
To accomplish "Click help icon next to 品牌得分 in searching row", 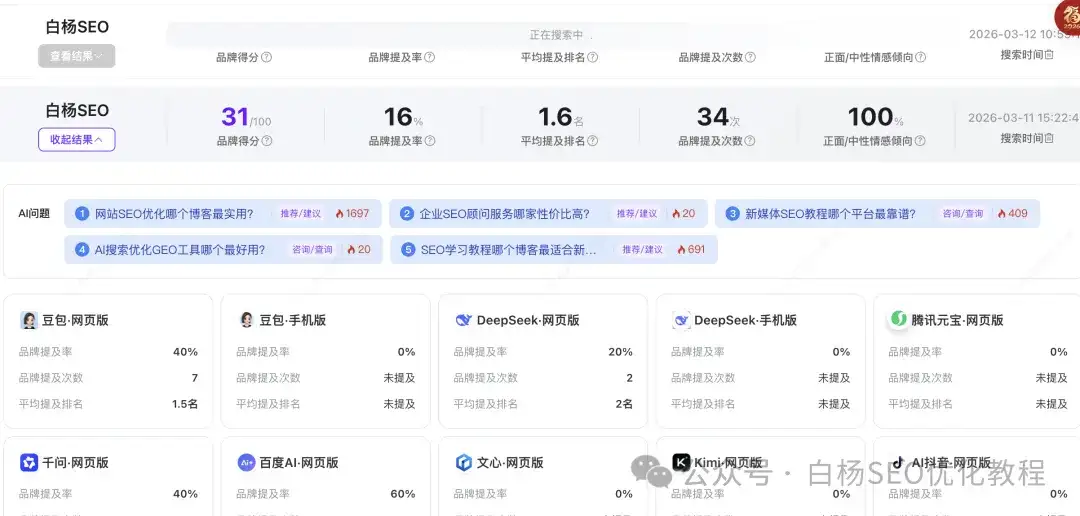I will pos(267,58).
